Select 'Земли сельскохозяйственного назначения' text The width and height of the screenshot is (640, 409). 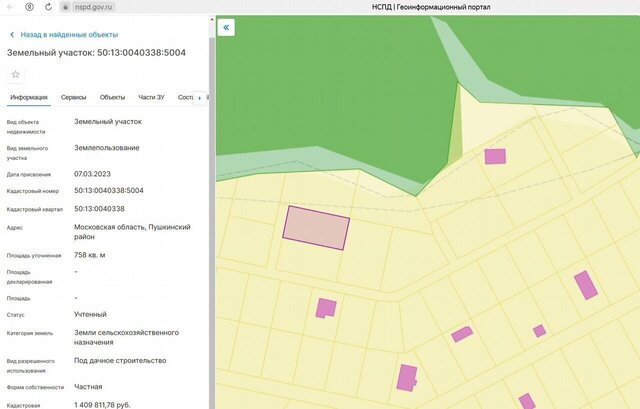(x=127, y=338)
